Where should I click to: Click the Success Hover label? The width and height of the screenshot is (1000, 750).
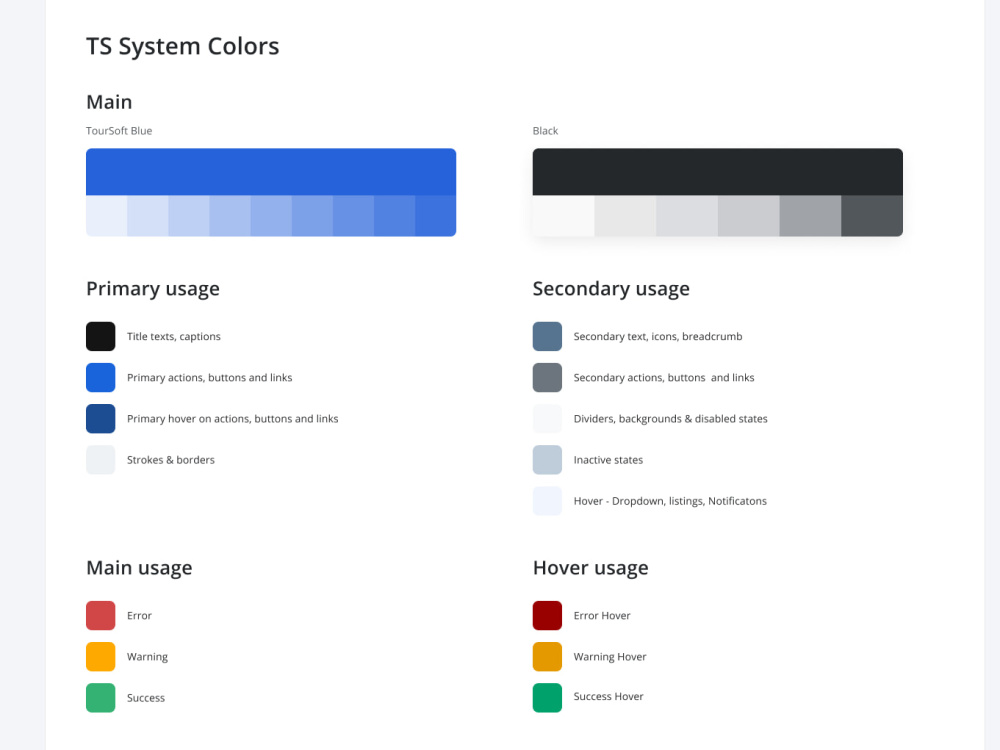click(x=608, y=696)
